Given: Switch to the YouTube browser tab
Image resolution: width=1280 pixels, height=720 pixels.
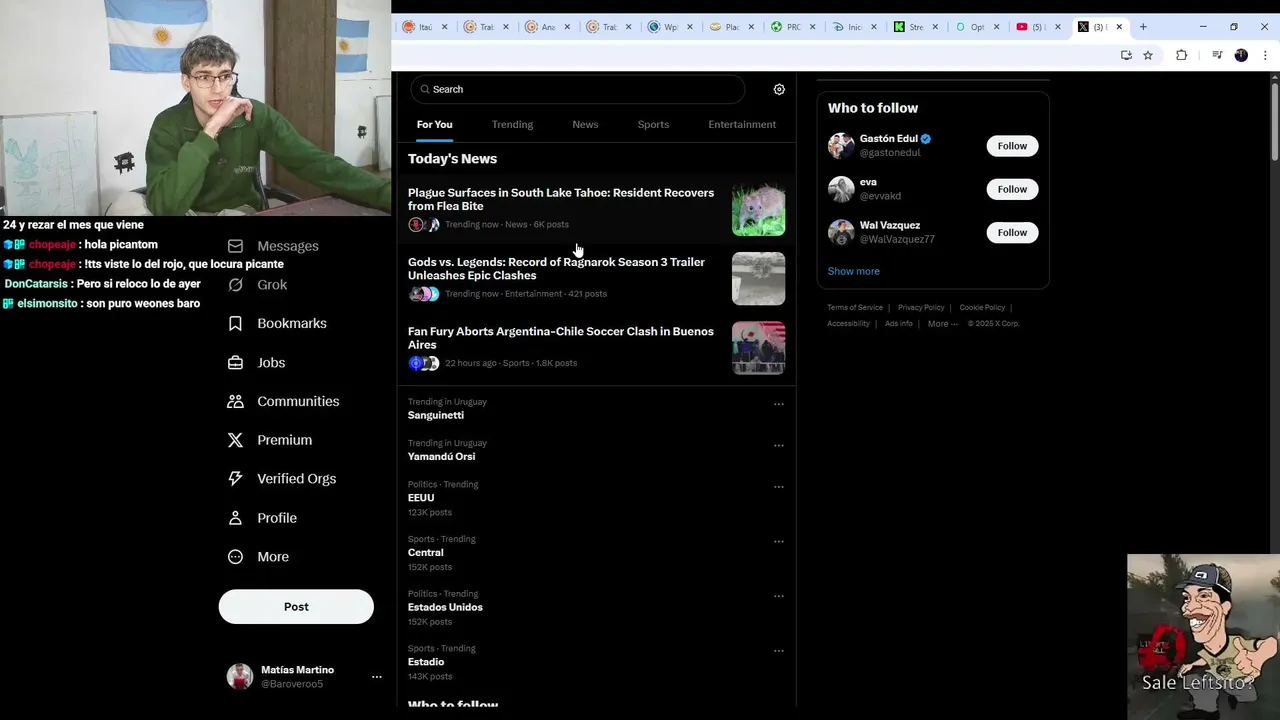Looking at the screenshot, I should click(x=1037, y=27).
